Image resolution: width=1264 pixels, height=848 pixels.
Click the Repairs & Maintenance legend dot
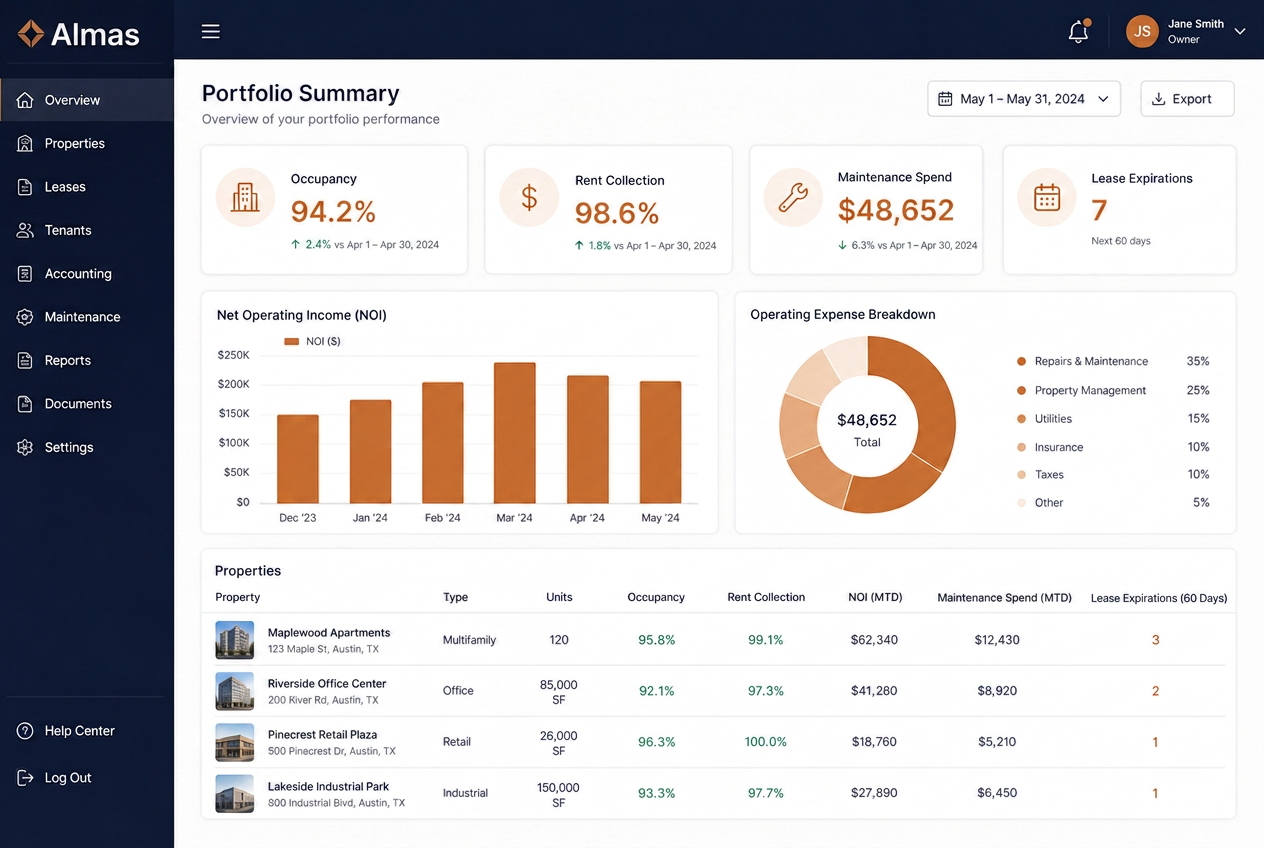[x=1021, y=362]
